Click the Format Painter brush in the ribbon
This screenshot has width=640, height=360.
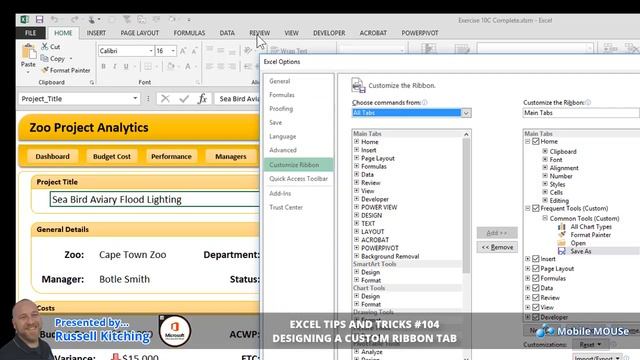click(45, 70)
